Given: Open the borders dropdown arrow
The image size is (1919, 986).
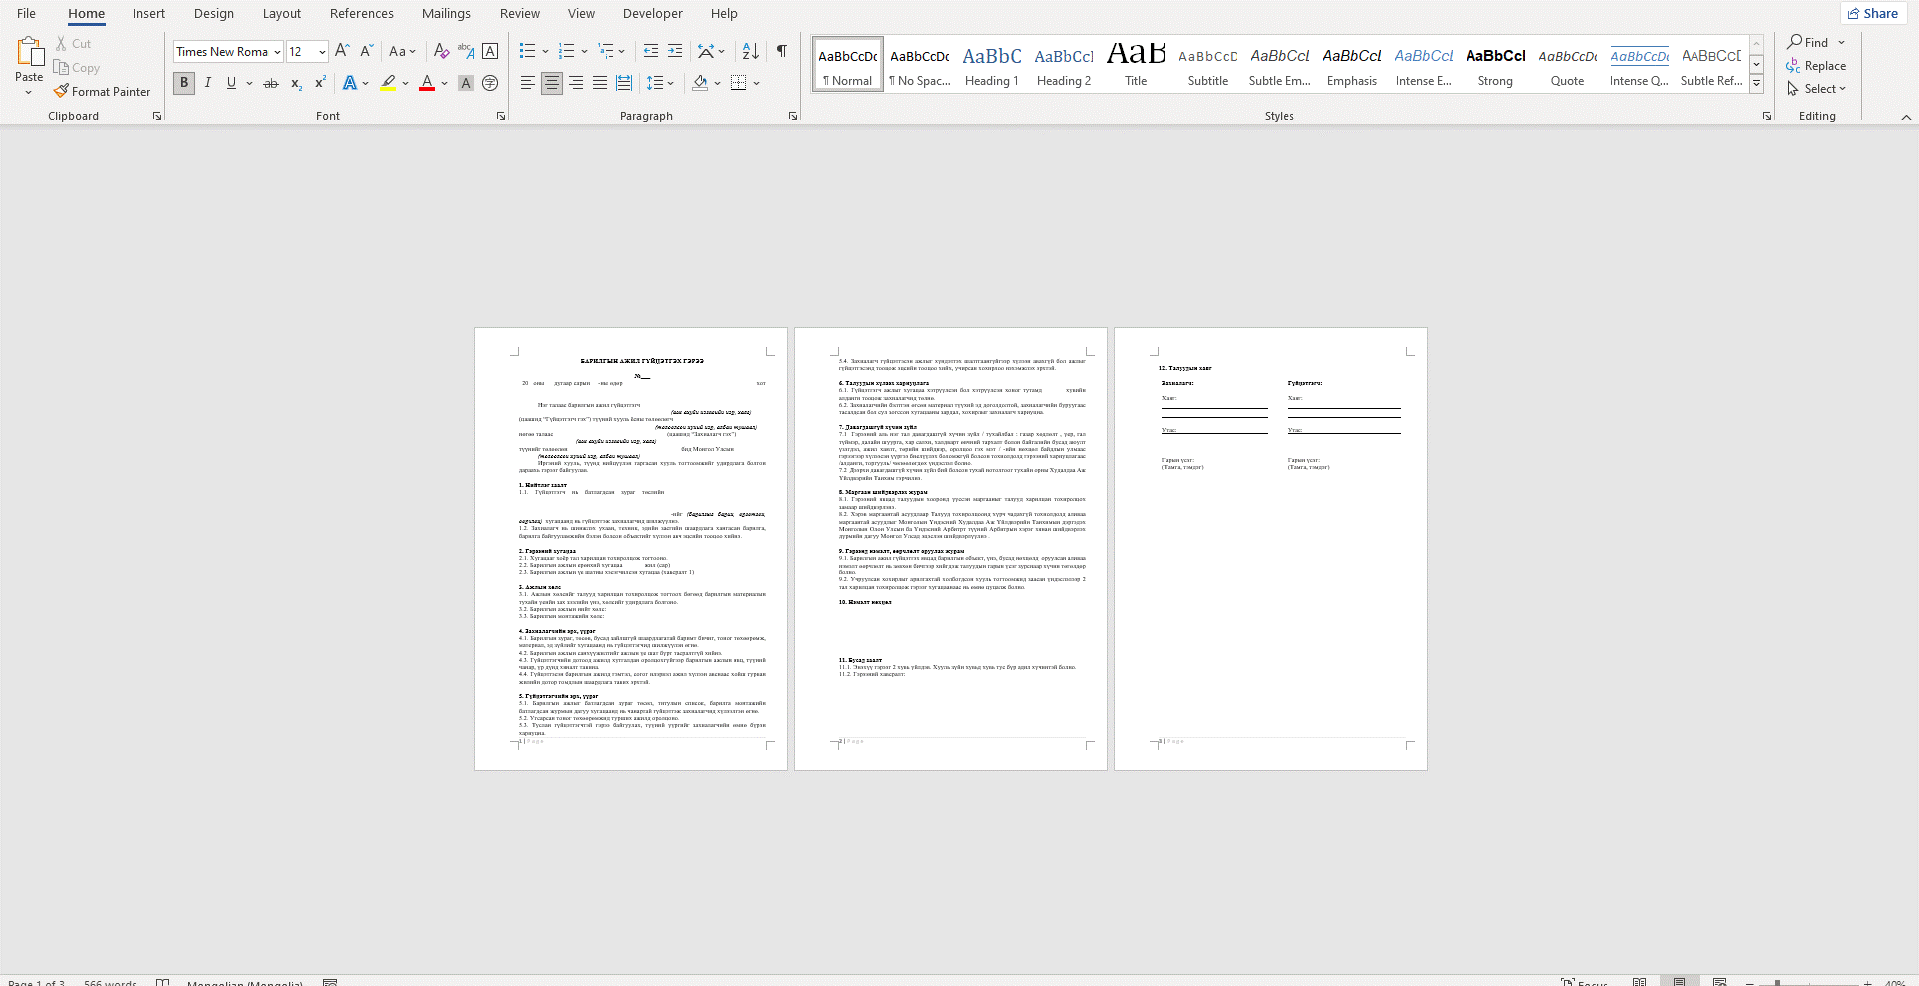Looking at the screenshot, I should [756, 83].
